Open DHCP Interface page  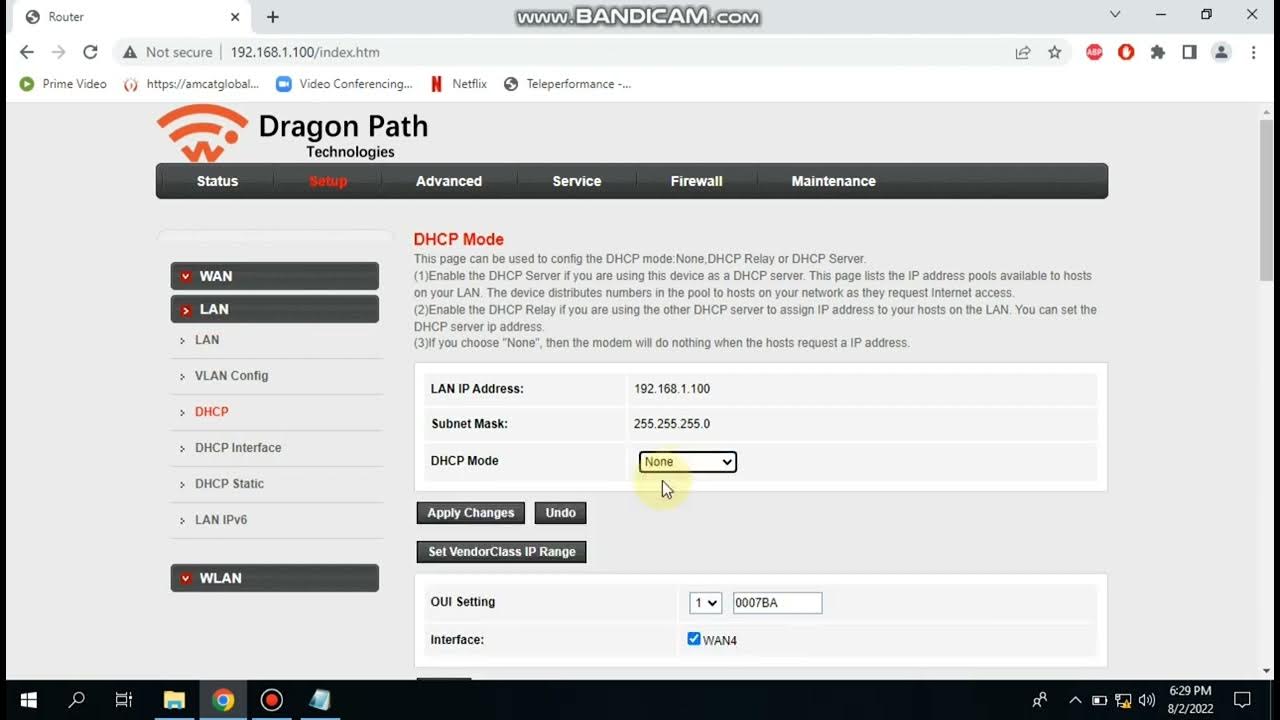tap(238, 448)
